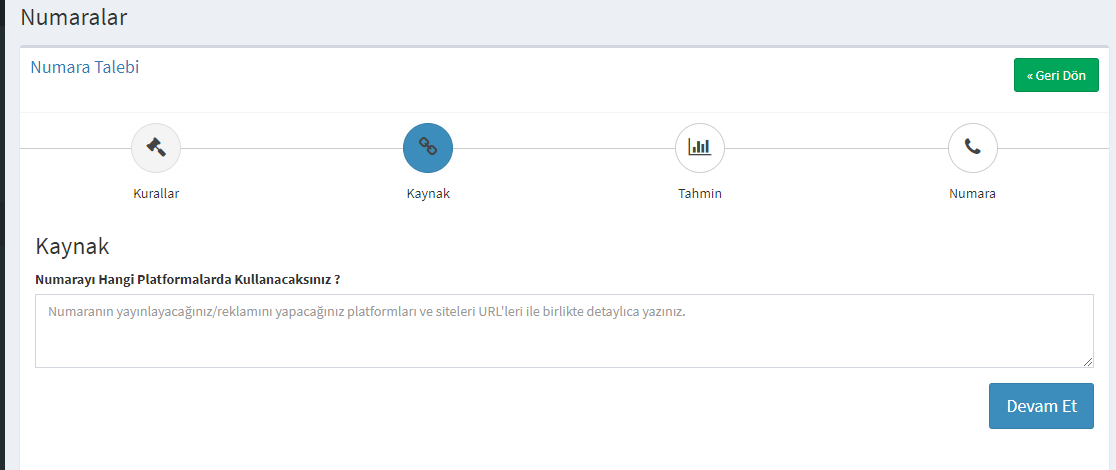Open the bar chart Tahmin step icon
1116x470 pixels.
(700, 148)
